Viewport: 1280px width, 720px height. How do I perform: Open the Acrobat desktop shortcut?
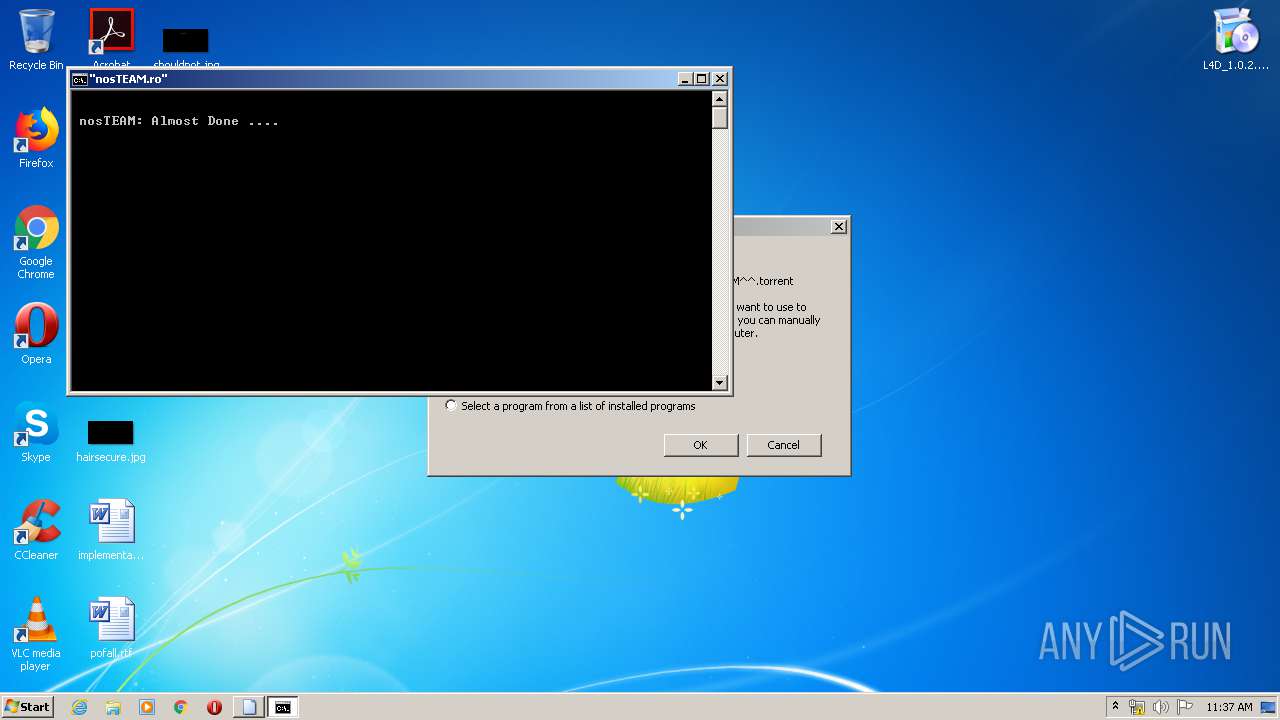tap(111, 38)
